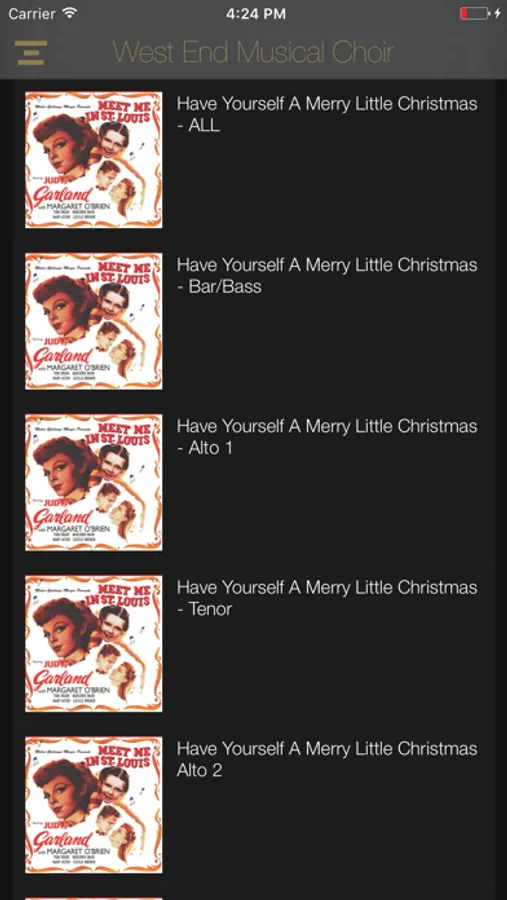The height and width of the screenshot is (900, 507).
Task: Open album art for the Bar/Bass track
Action: click(x=94, y=321)
